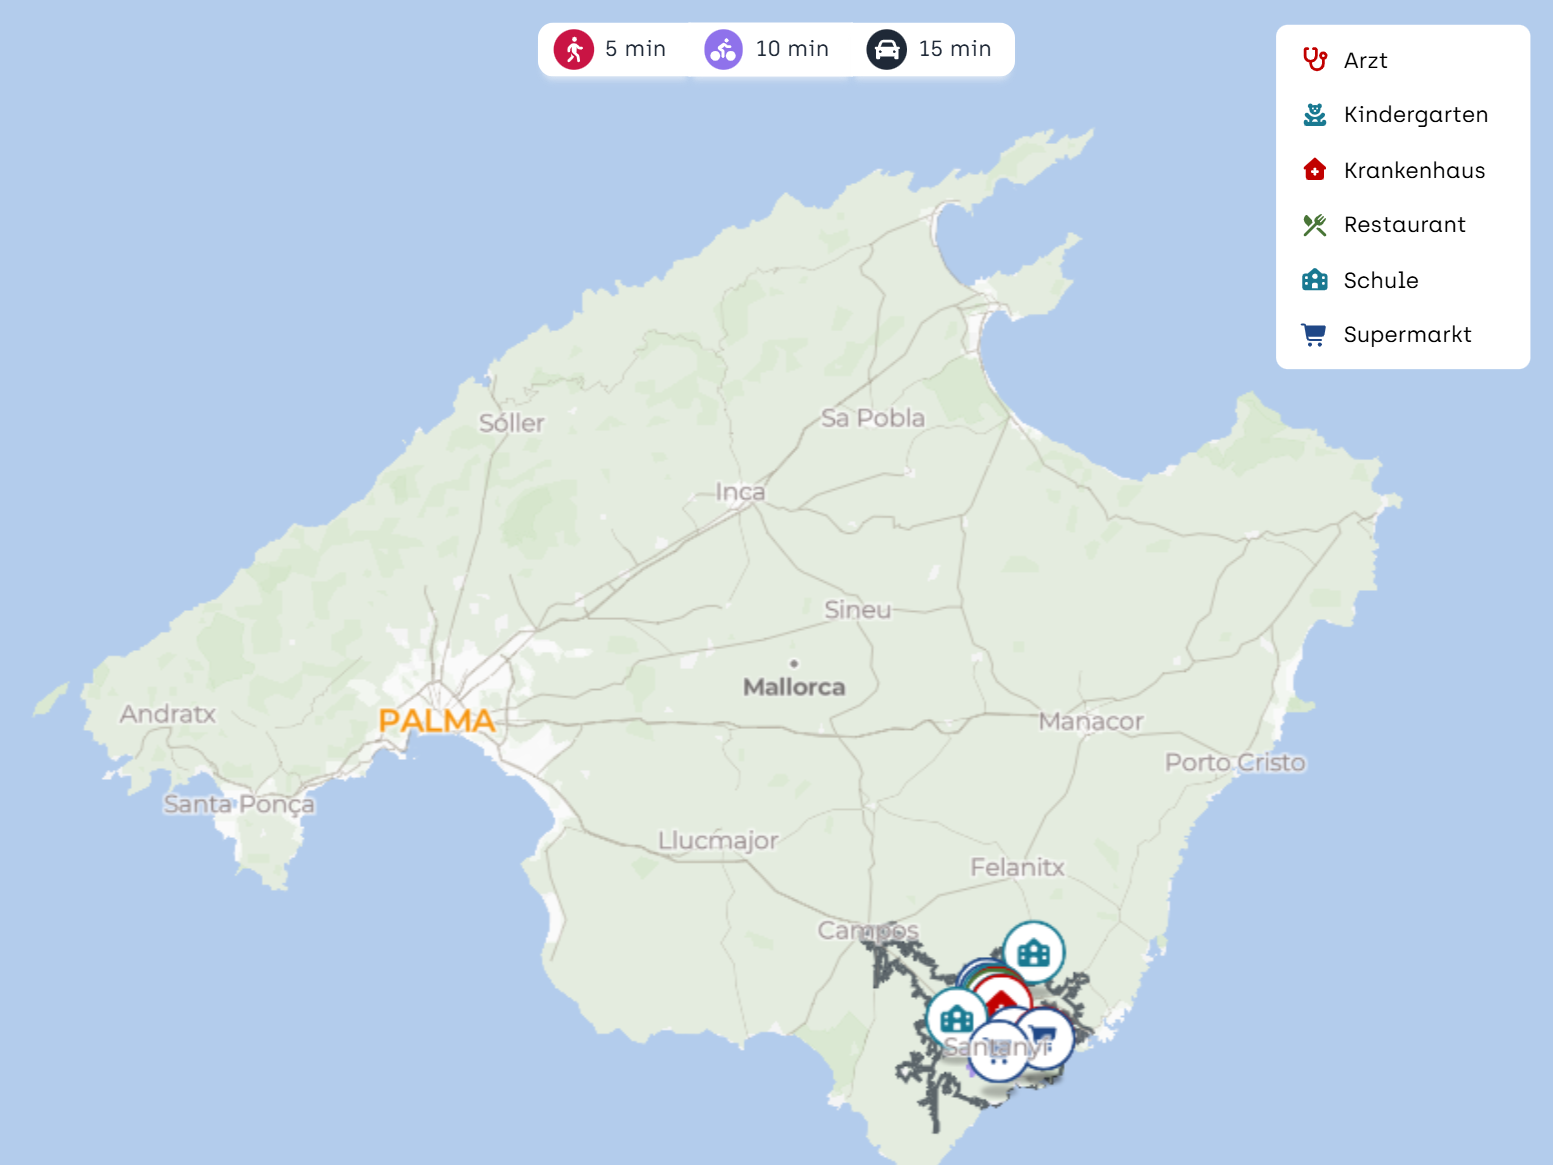1553x1165 pixels.
Task: Click the Kindergarten legend icon
Action: coord(1314,115)
